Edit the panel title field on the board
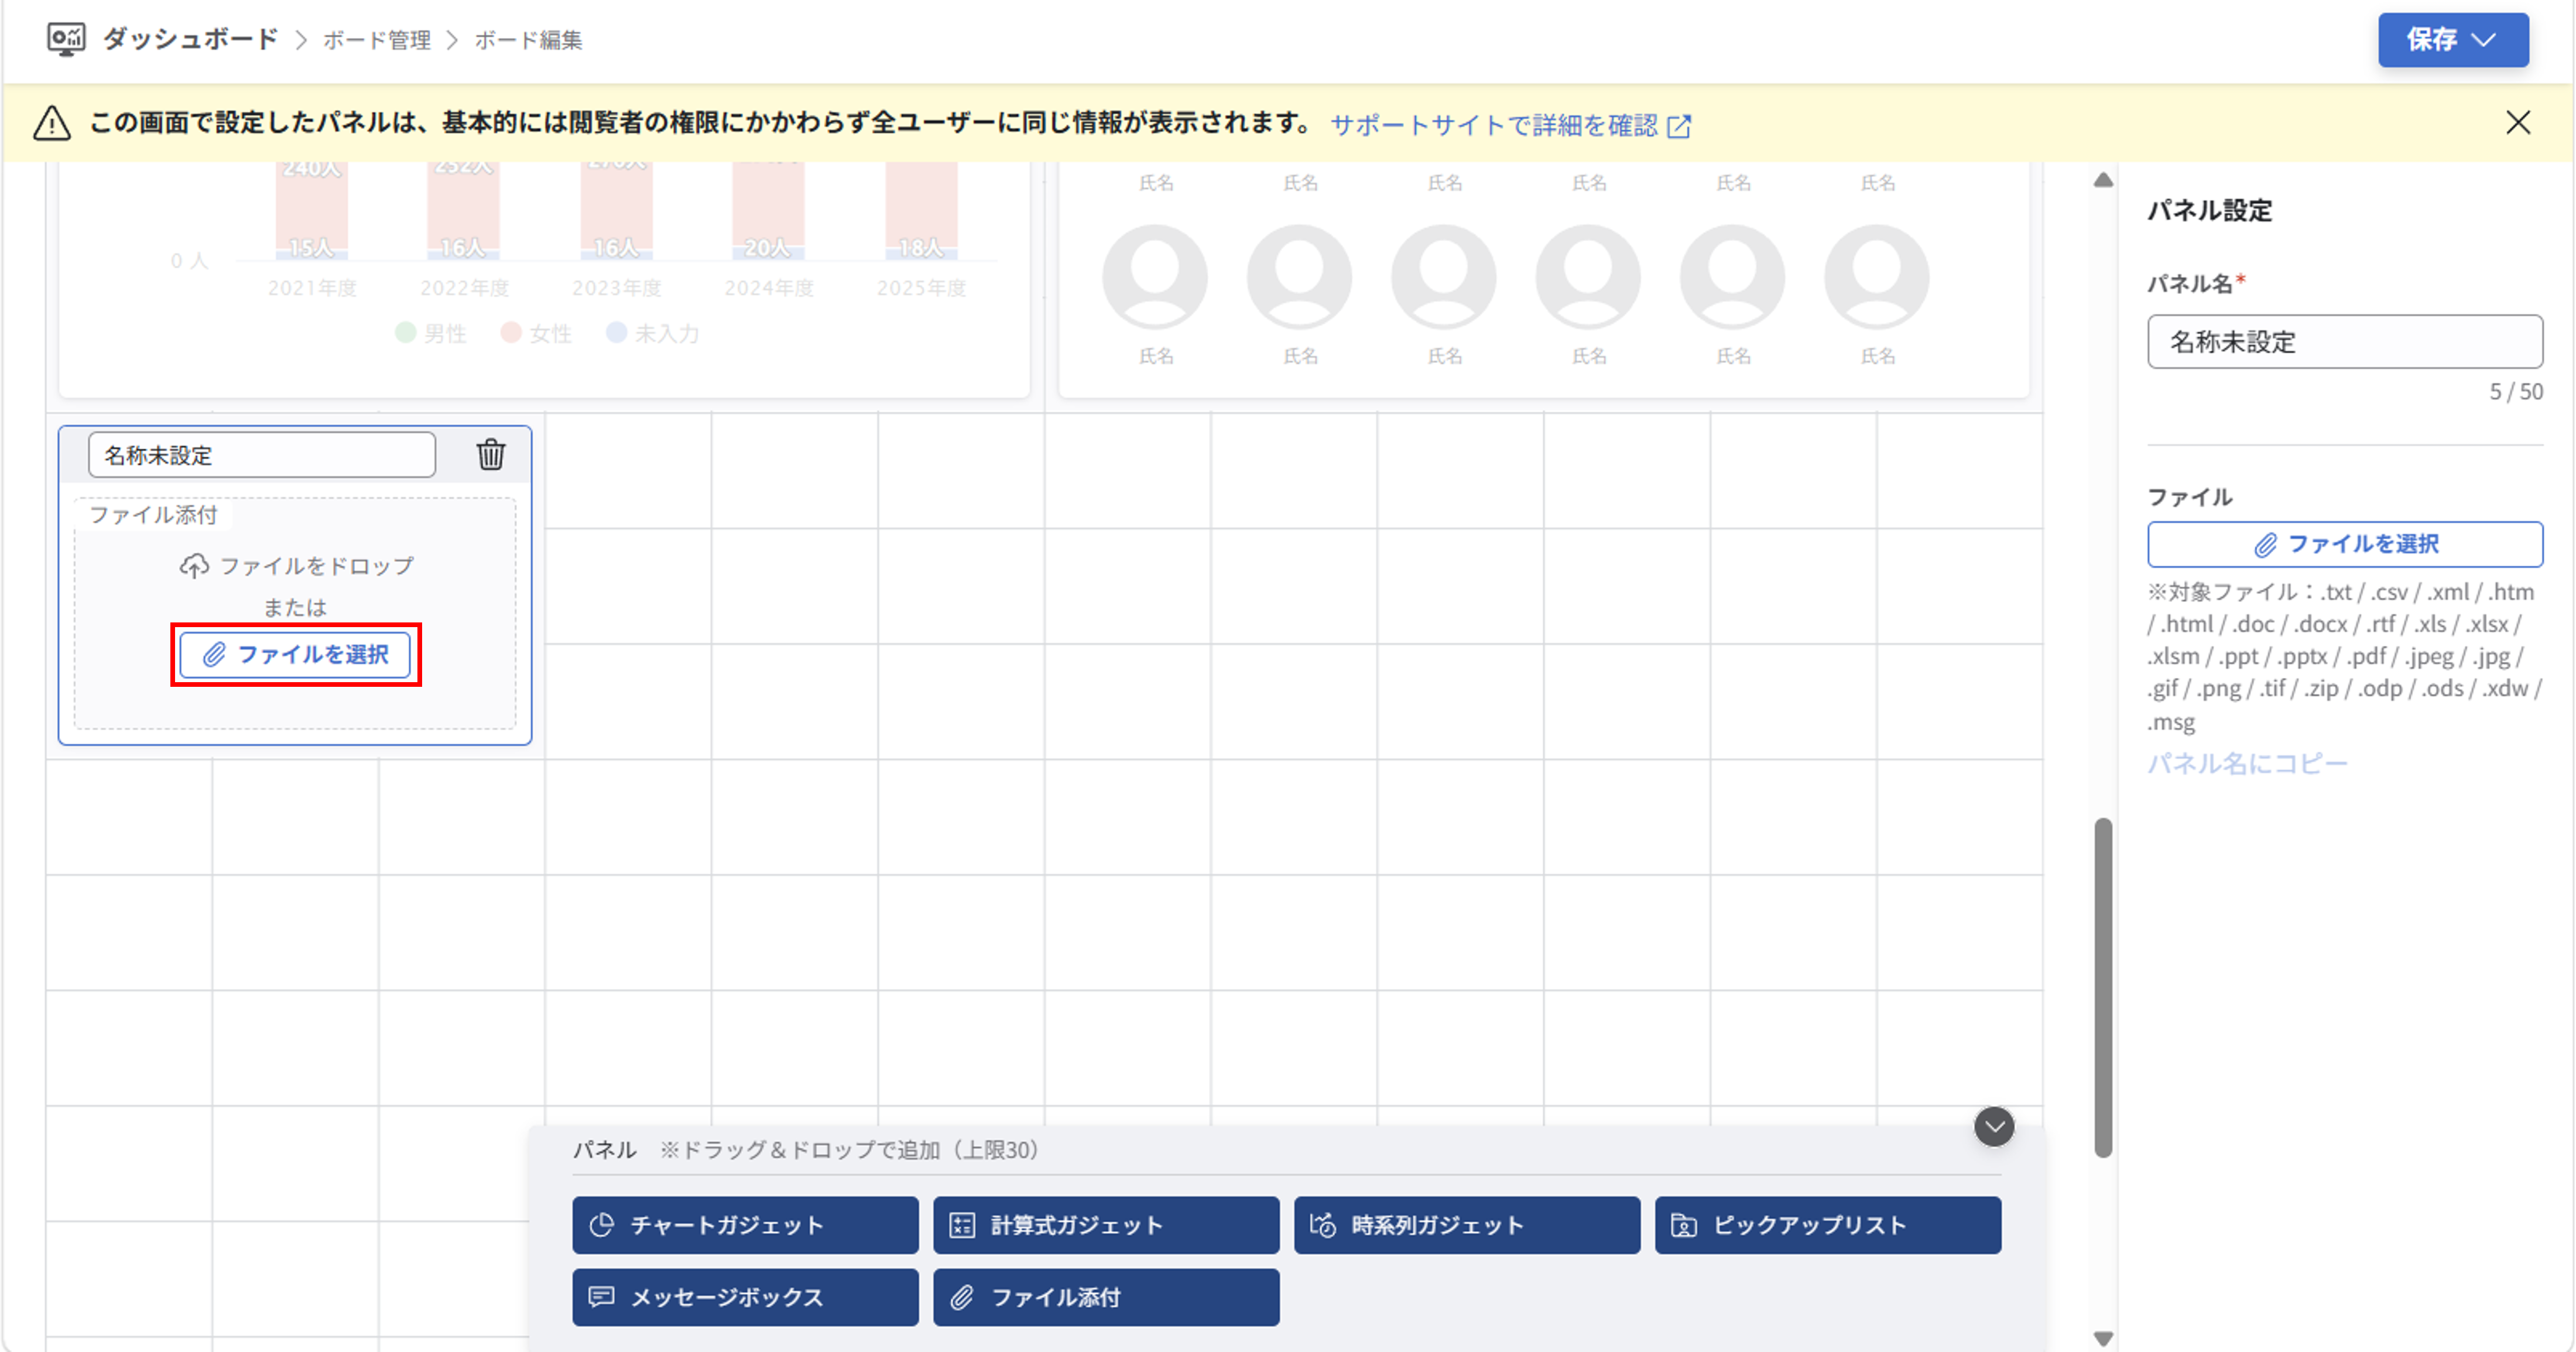Screen dimensions: 2576x1352 262,455
